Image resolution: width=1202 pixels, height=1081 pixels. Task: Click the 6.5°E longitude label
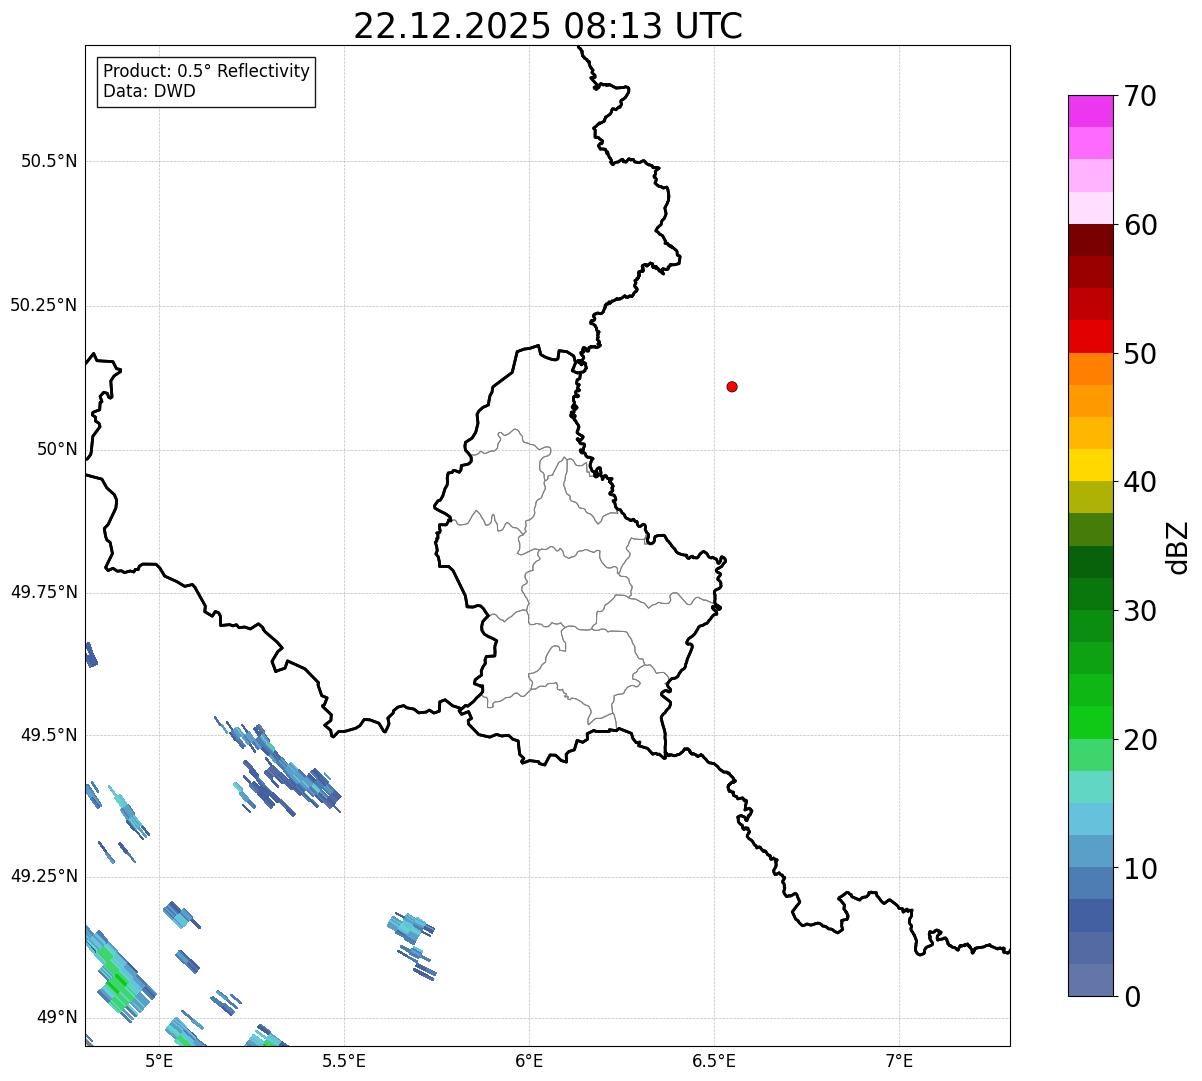click(714, 1060)
